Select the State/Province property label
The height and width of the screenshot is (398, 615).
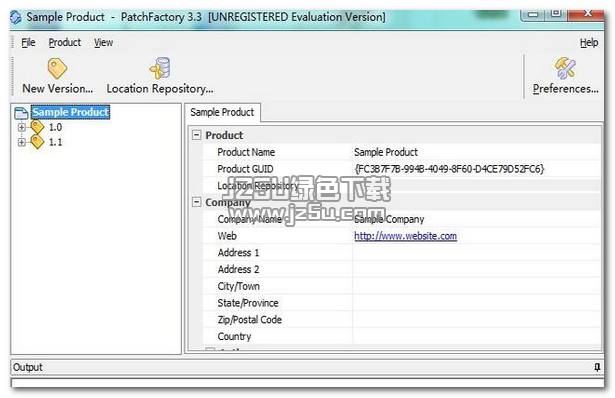(x=248, y=303)
